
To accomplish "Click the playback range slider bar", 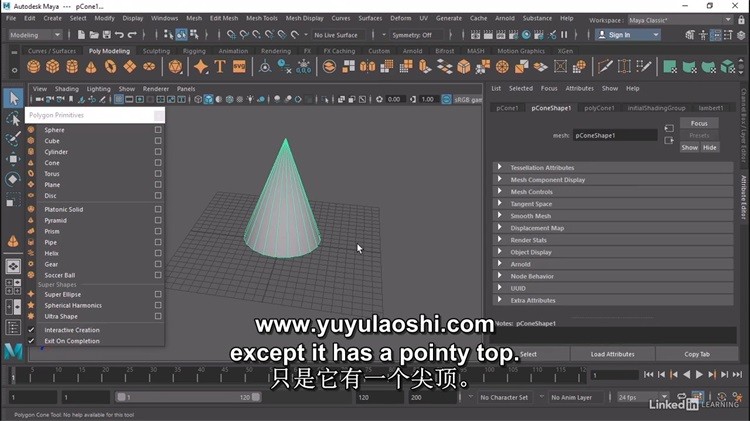I will 188,397.
